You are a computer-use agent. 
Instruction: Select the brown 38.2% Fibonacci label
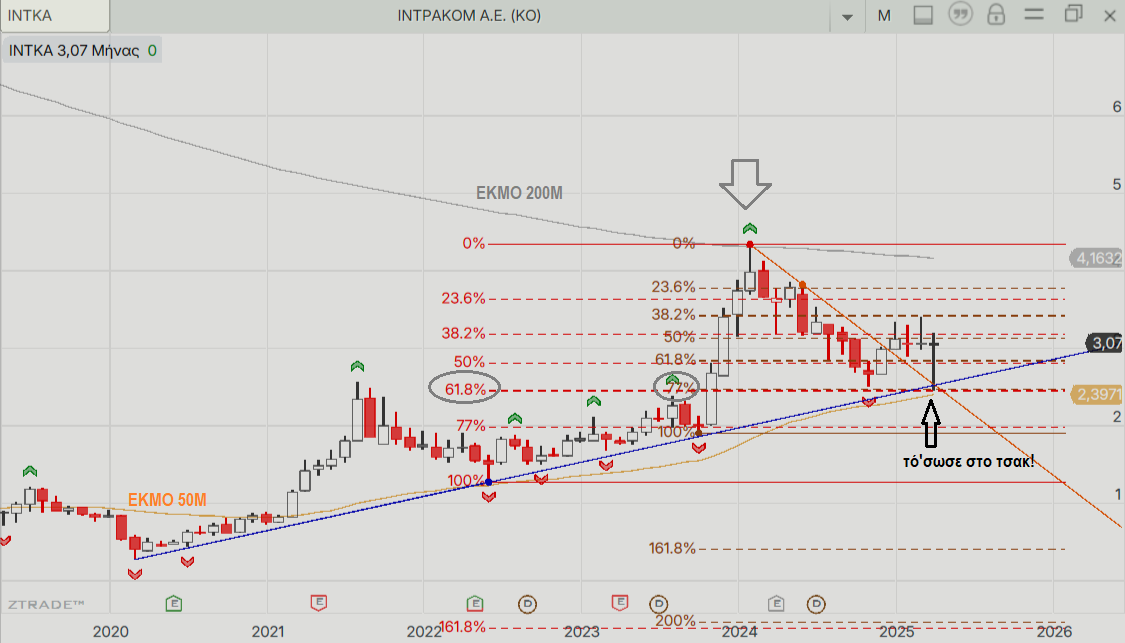click(673, 314)
